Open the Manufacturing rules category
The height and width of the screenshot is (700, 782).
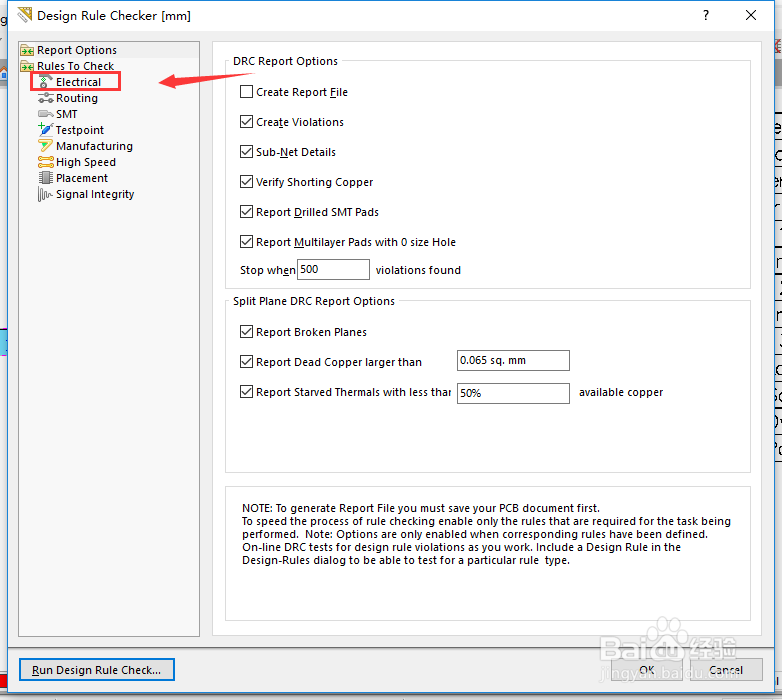[x=94, y=146]
